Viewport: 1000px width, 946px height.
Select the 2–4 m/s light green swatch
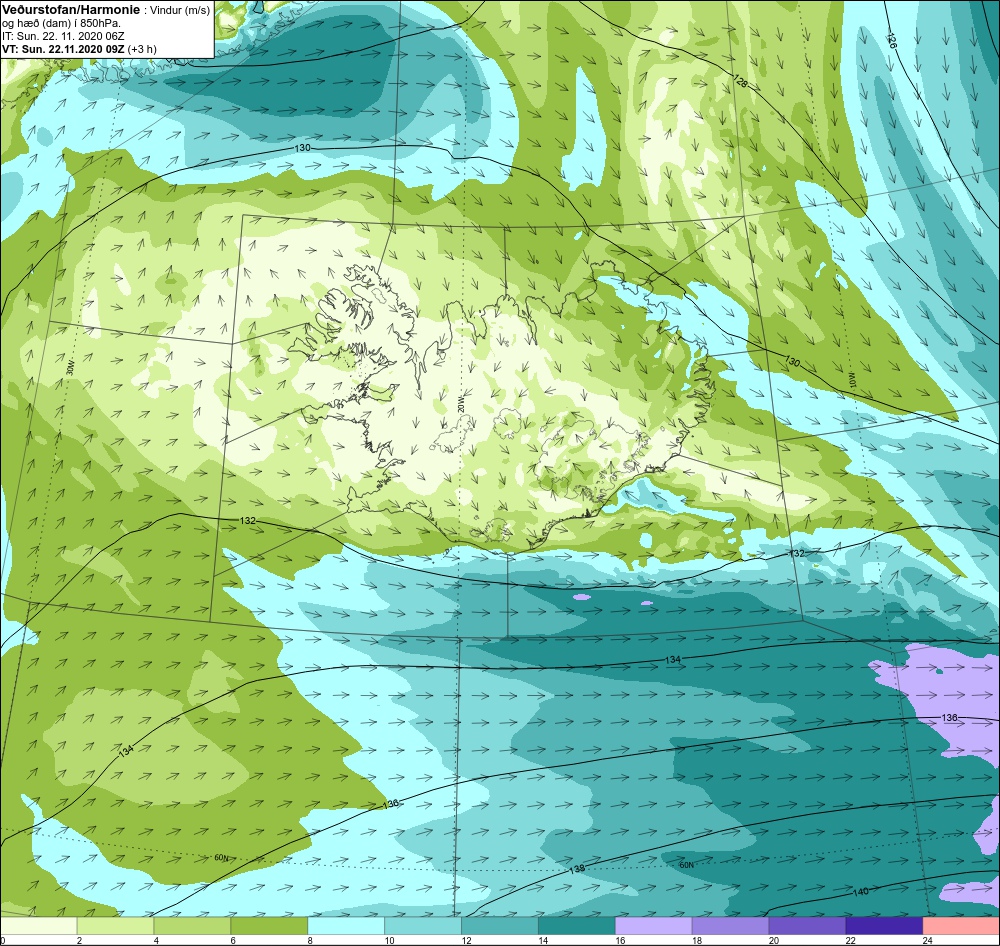click(115, 925)
